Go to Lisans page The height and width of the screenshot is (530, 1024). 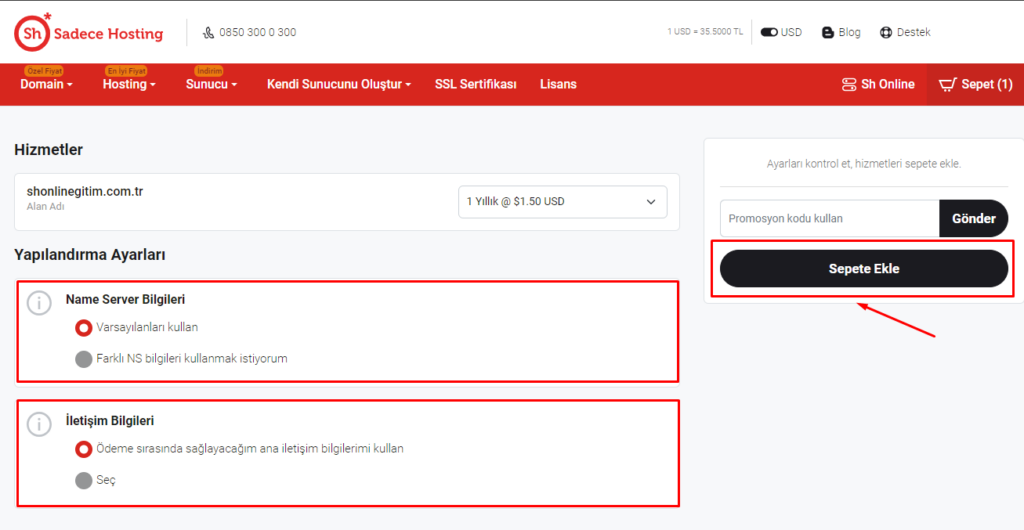pyautogui.click(x=558, y=84)
